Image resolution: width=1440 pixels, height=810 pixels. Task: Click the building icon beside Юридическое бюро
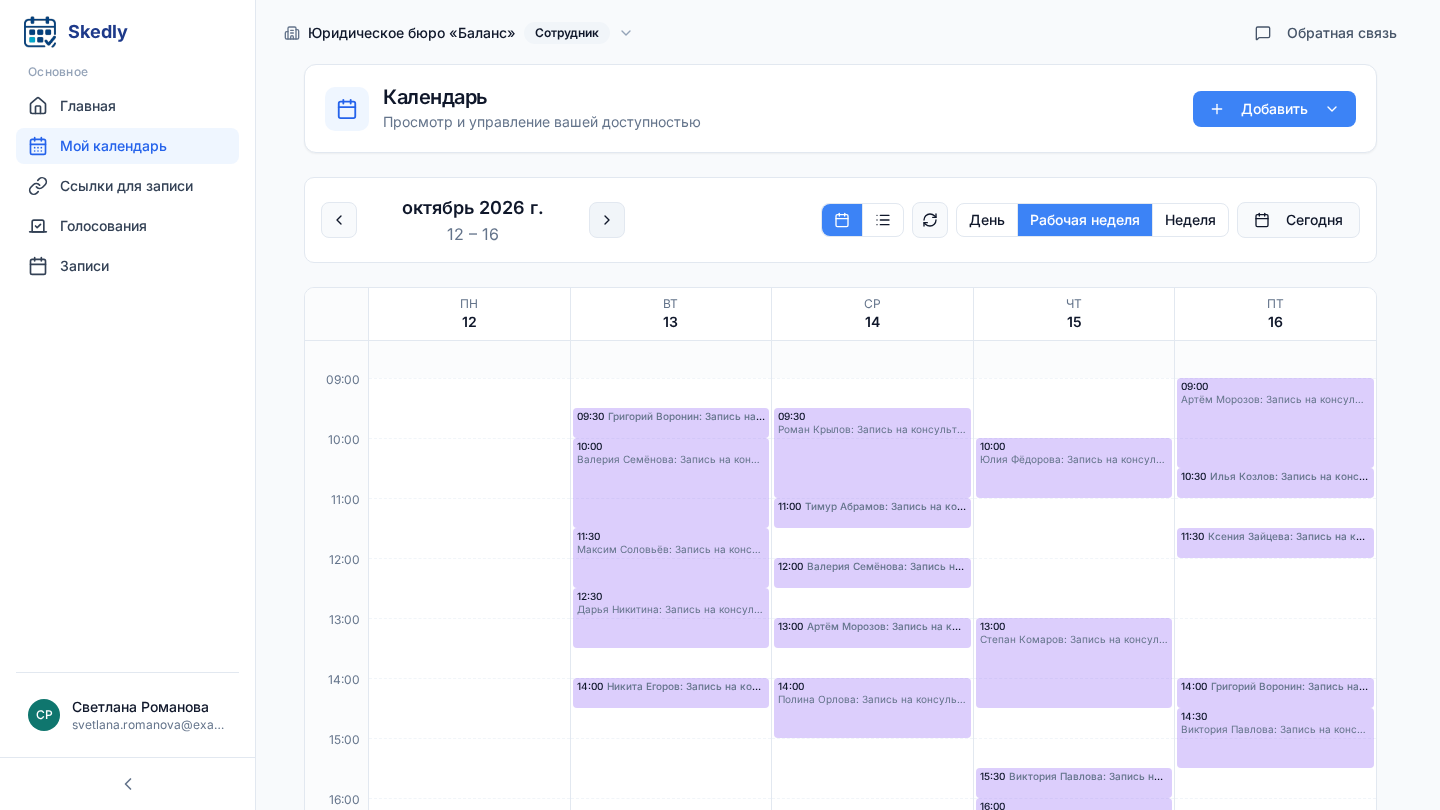click(x=292, y=33)
